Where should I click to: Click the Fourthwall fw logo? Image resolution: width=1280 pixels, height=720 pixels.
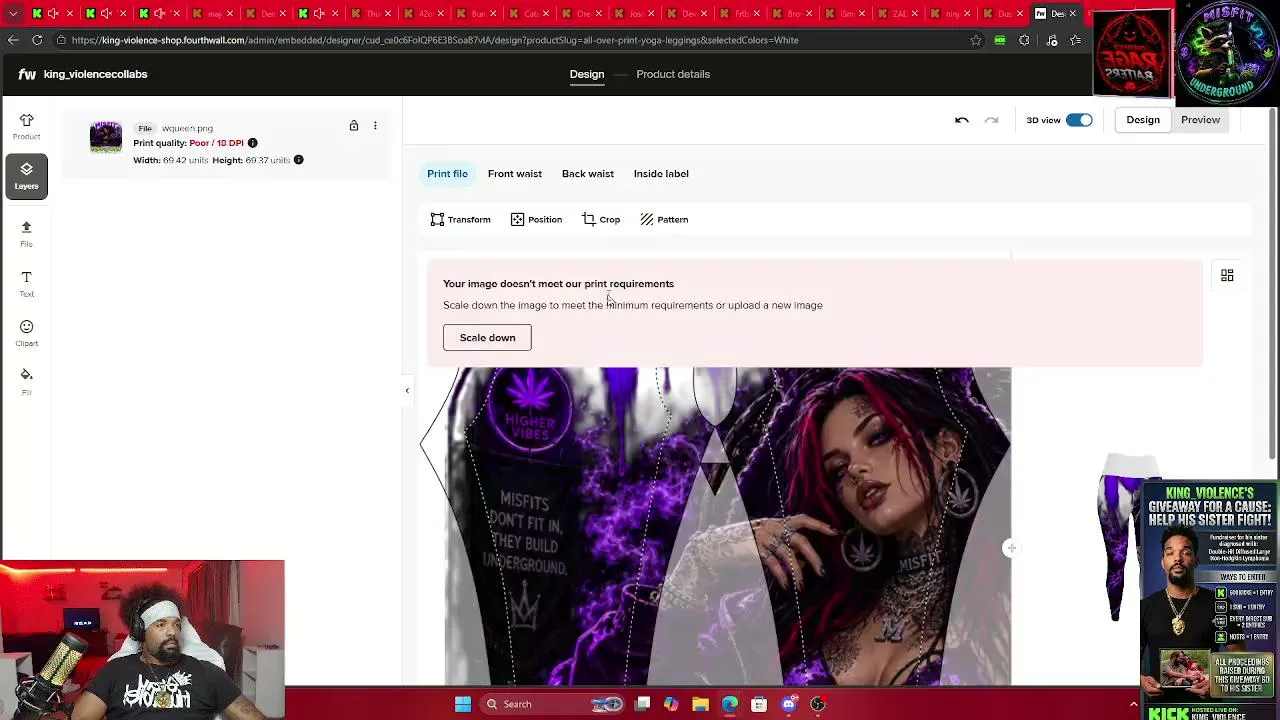[27, 74]
